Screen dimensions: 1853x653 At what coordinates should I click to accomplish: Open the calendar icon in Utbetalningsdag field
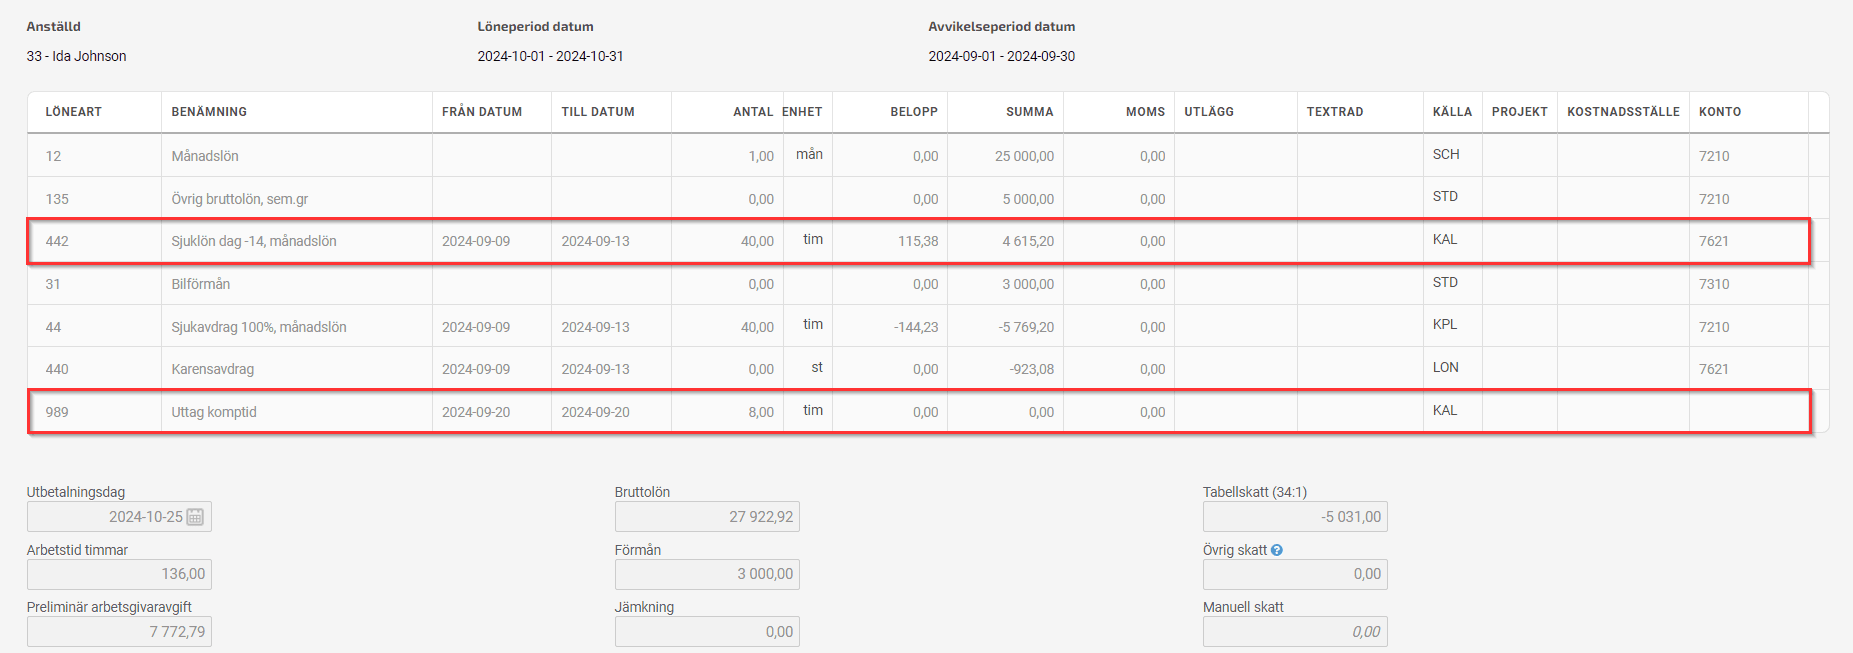pos(195,517)
